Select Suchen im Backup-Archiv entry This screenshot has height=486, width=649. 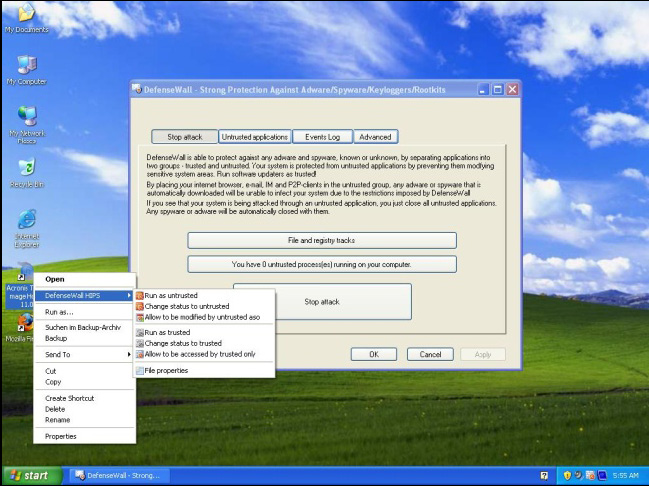point(84,327)
